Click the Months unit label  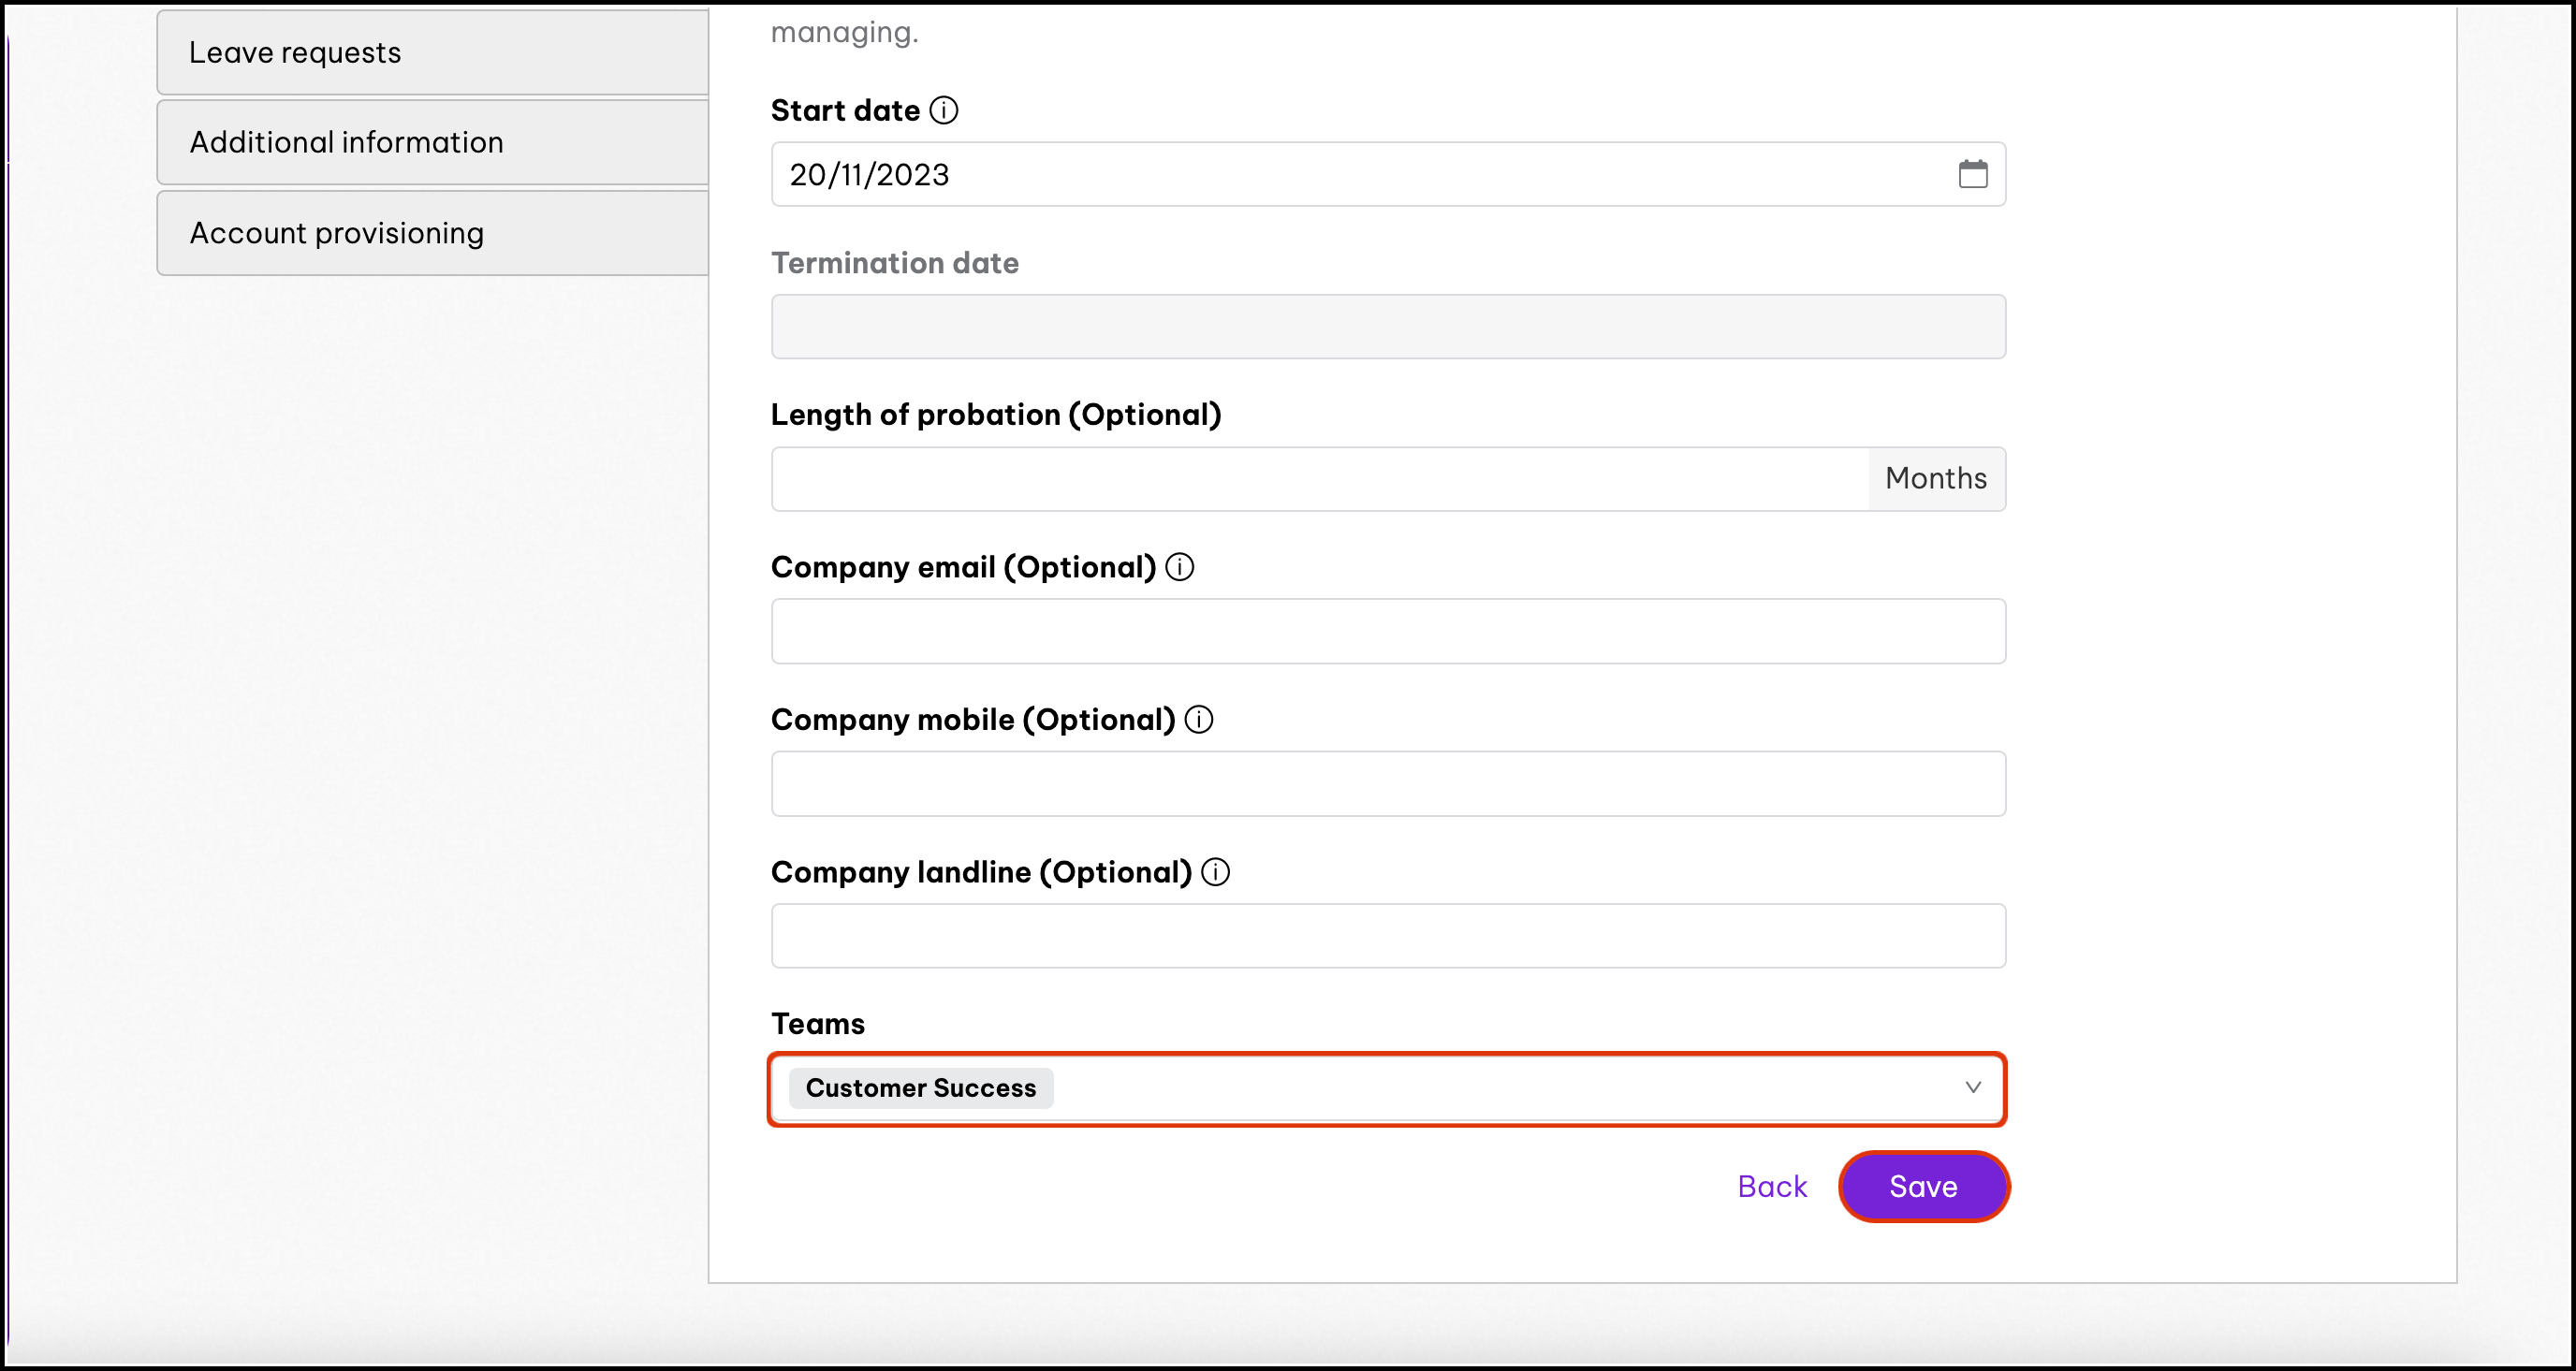point(1936,479)
